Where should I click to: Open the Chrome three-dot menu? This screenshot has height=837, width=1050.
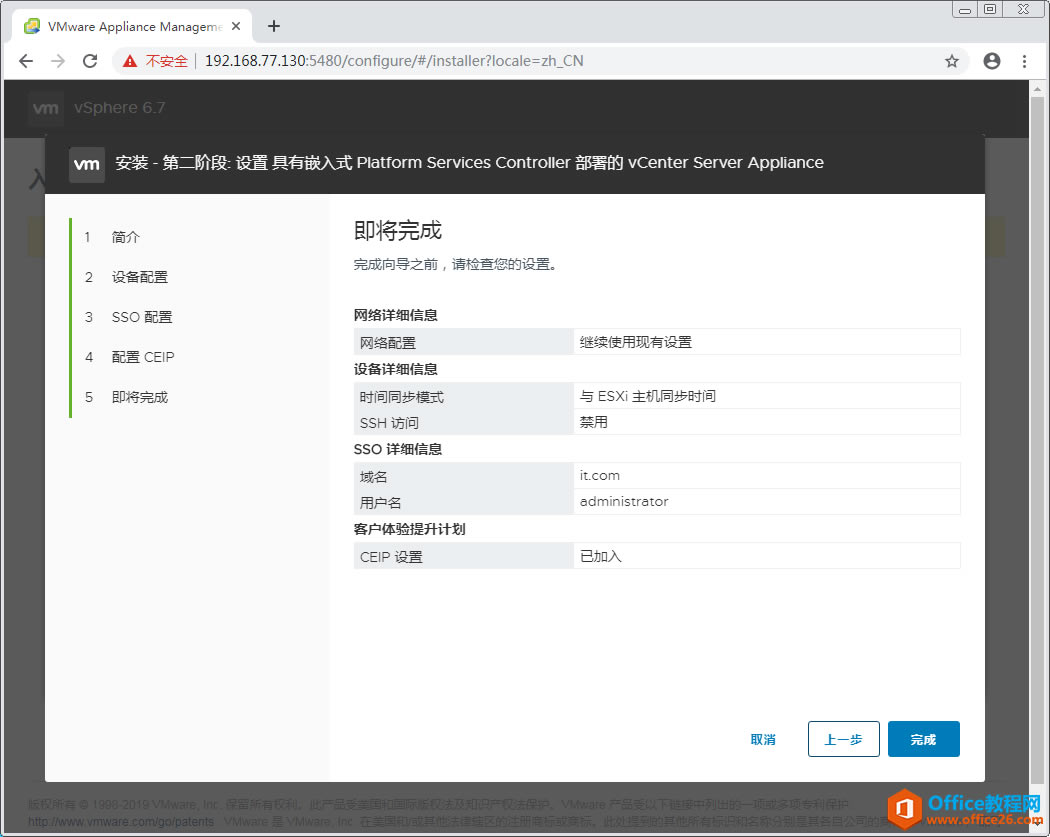click(x=1024, y=61)
